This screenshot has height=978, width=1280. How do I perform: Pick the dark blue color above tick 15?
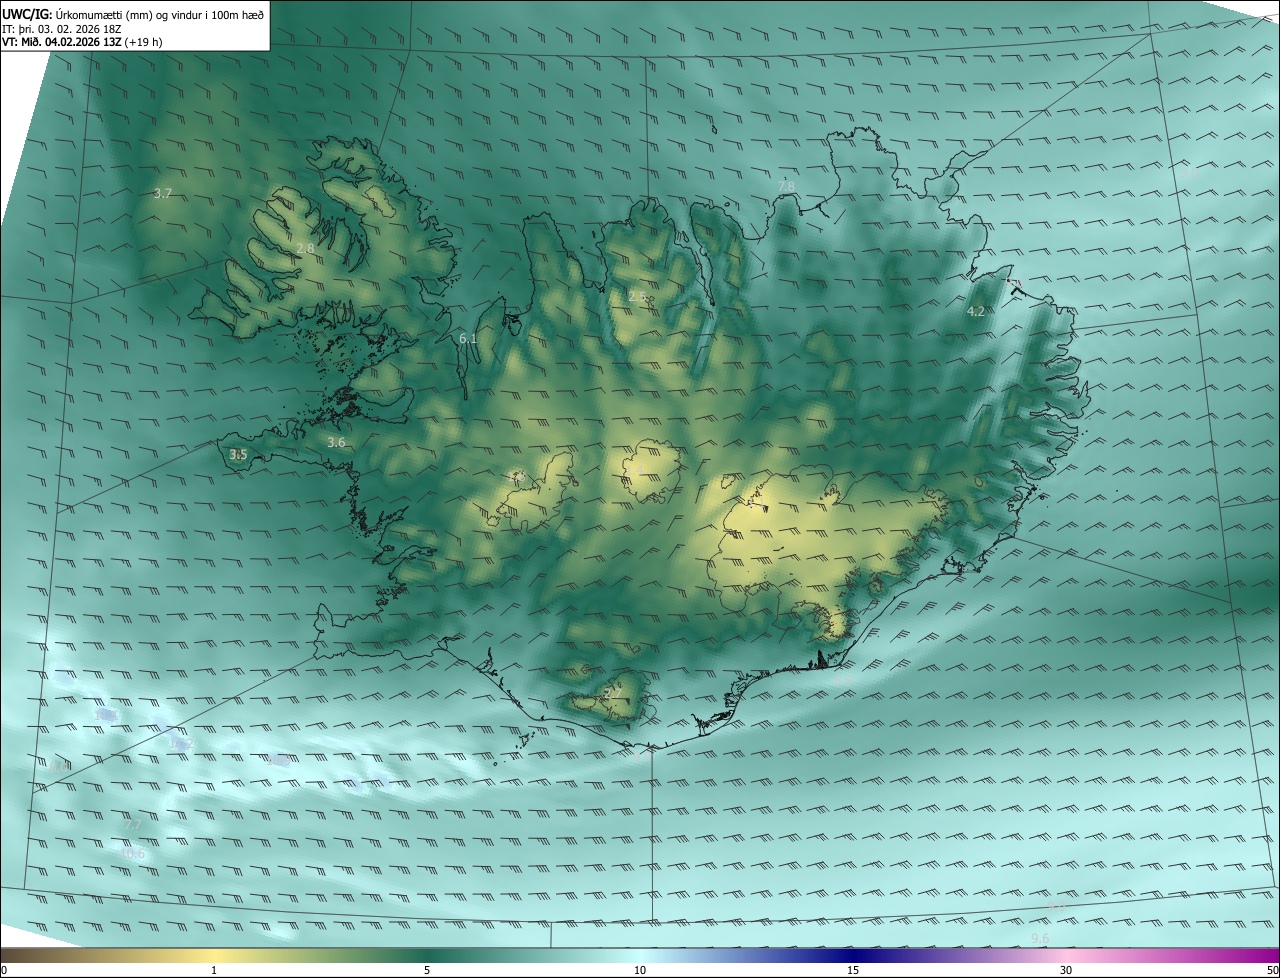pyautogui.click(x=853, y=955)
